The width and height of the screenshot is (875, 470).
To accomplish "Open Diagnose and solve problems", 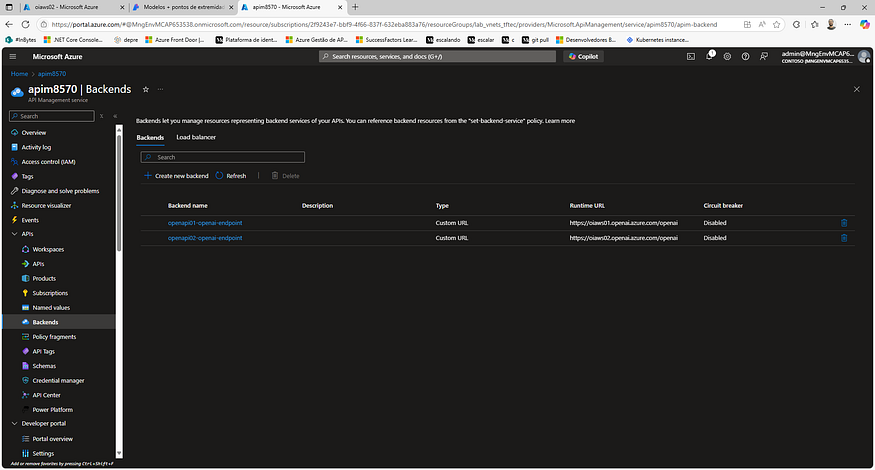I will coord(59,191).
